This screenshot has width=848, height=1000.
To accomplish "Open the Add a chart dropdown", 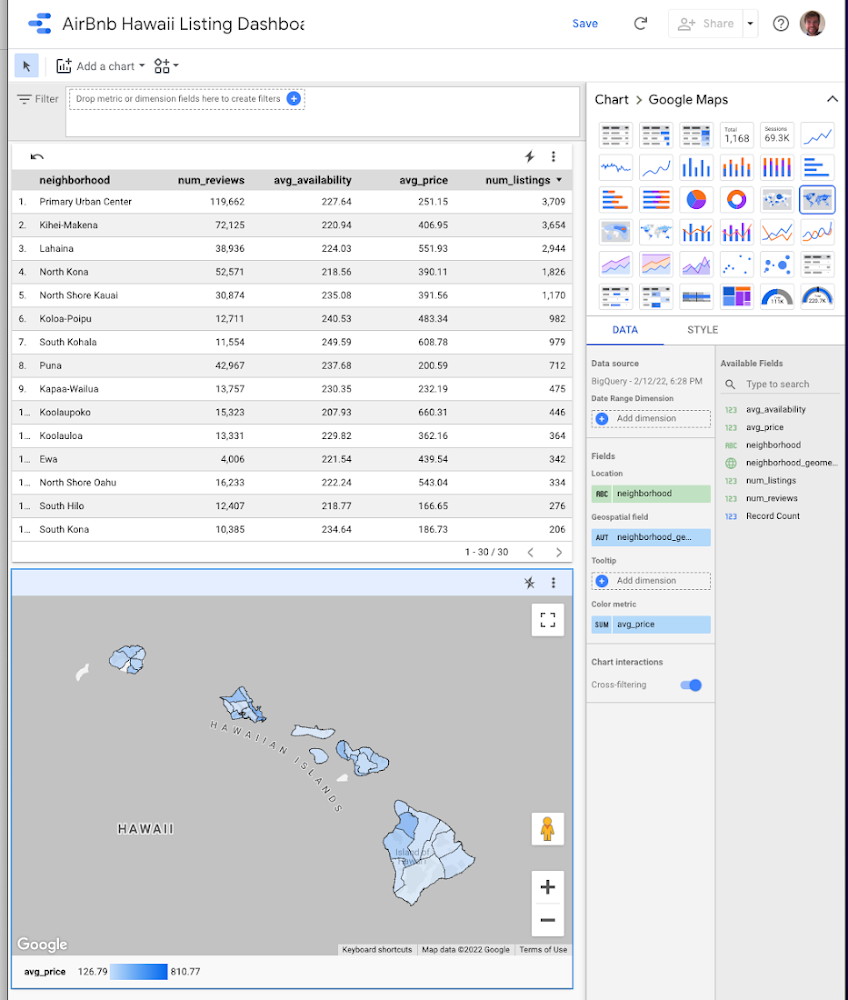I will (x=101, y=66).
